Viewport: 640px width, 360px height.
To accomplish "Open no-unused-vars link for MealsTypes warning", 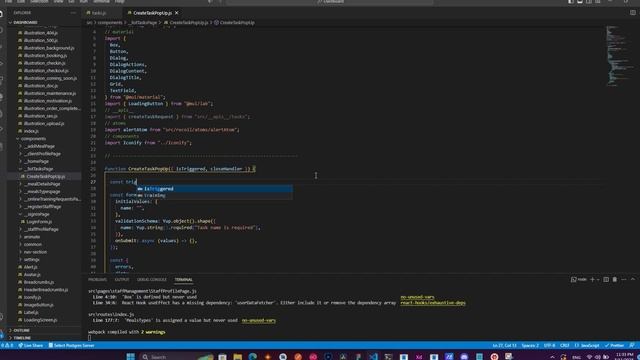I will click(x=258, y=320).
